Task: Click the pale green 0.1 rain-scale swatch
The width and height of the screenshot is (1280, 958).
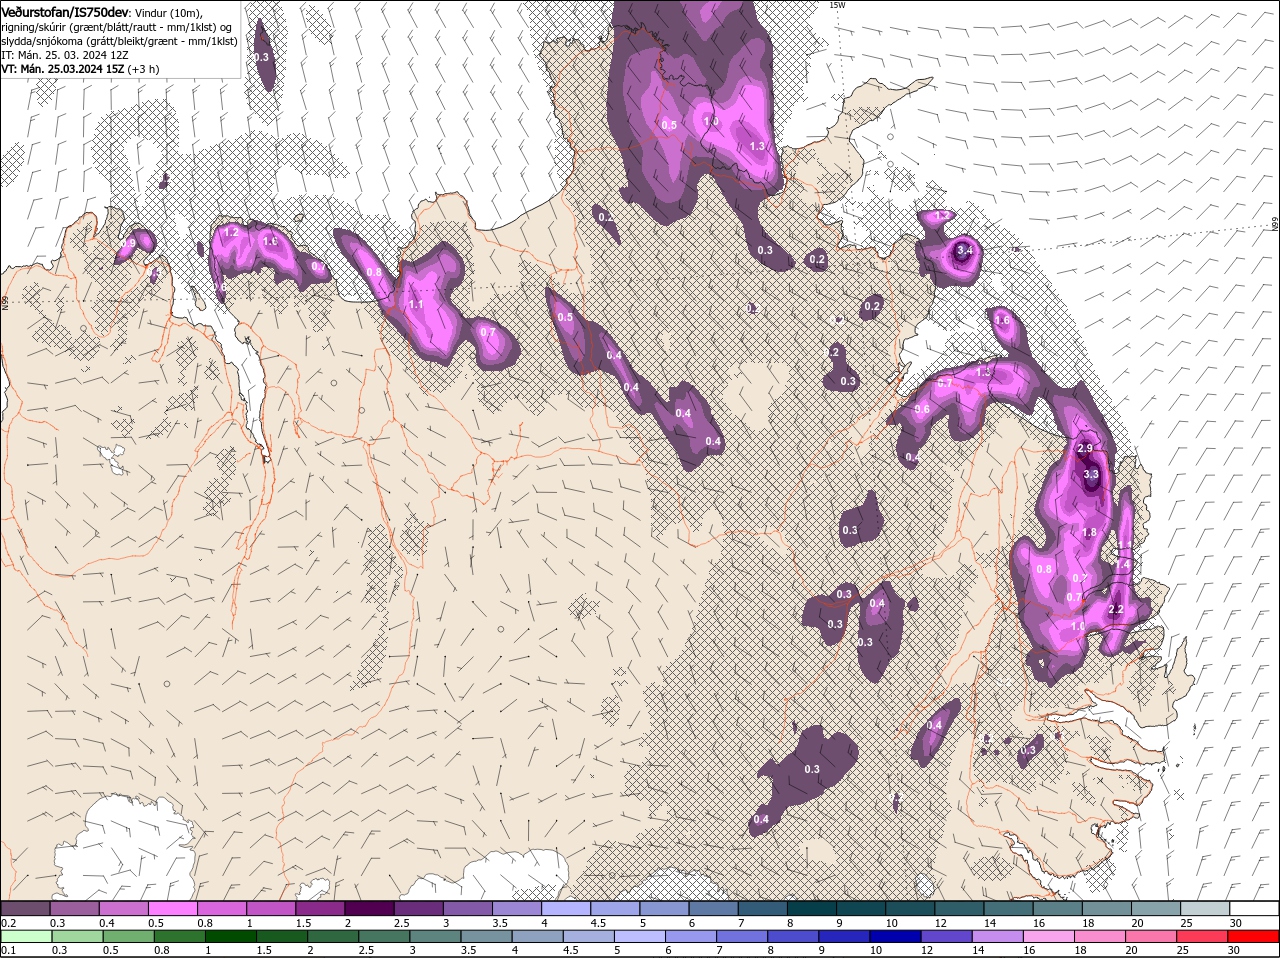Action: pyautogui.click(x=27, y=936)
